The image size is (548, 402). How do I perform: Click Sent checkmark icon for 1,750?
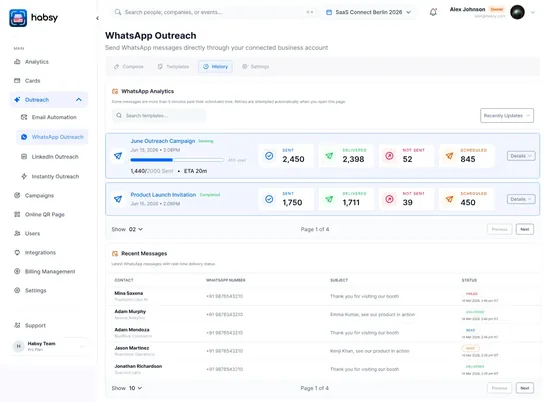pyautogui.click(x=269, y=199)
